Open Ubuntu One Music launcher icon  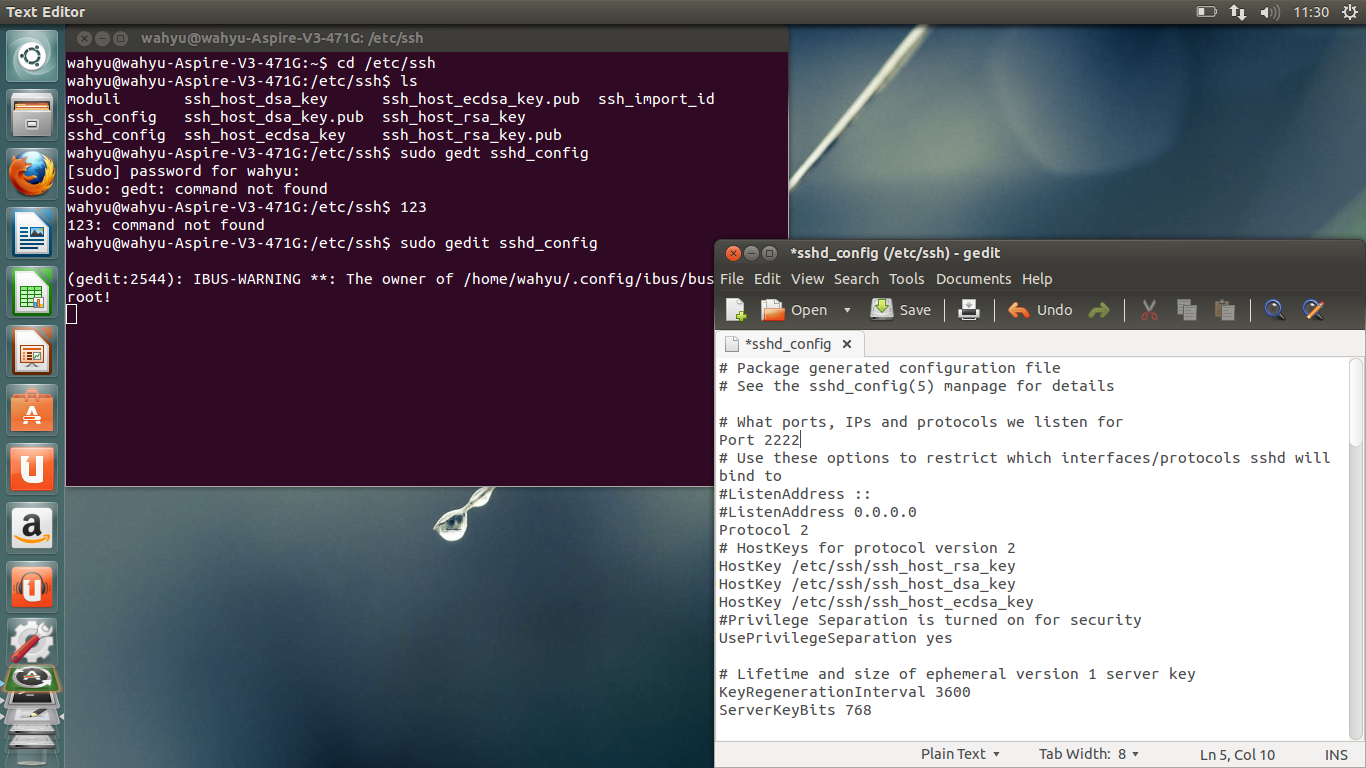(x=32, y=586)
